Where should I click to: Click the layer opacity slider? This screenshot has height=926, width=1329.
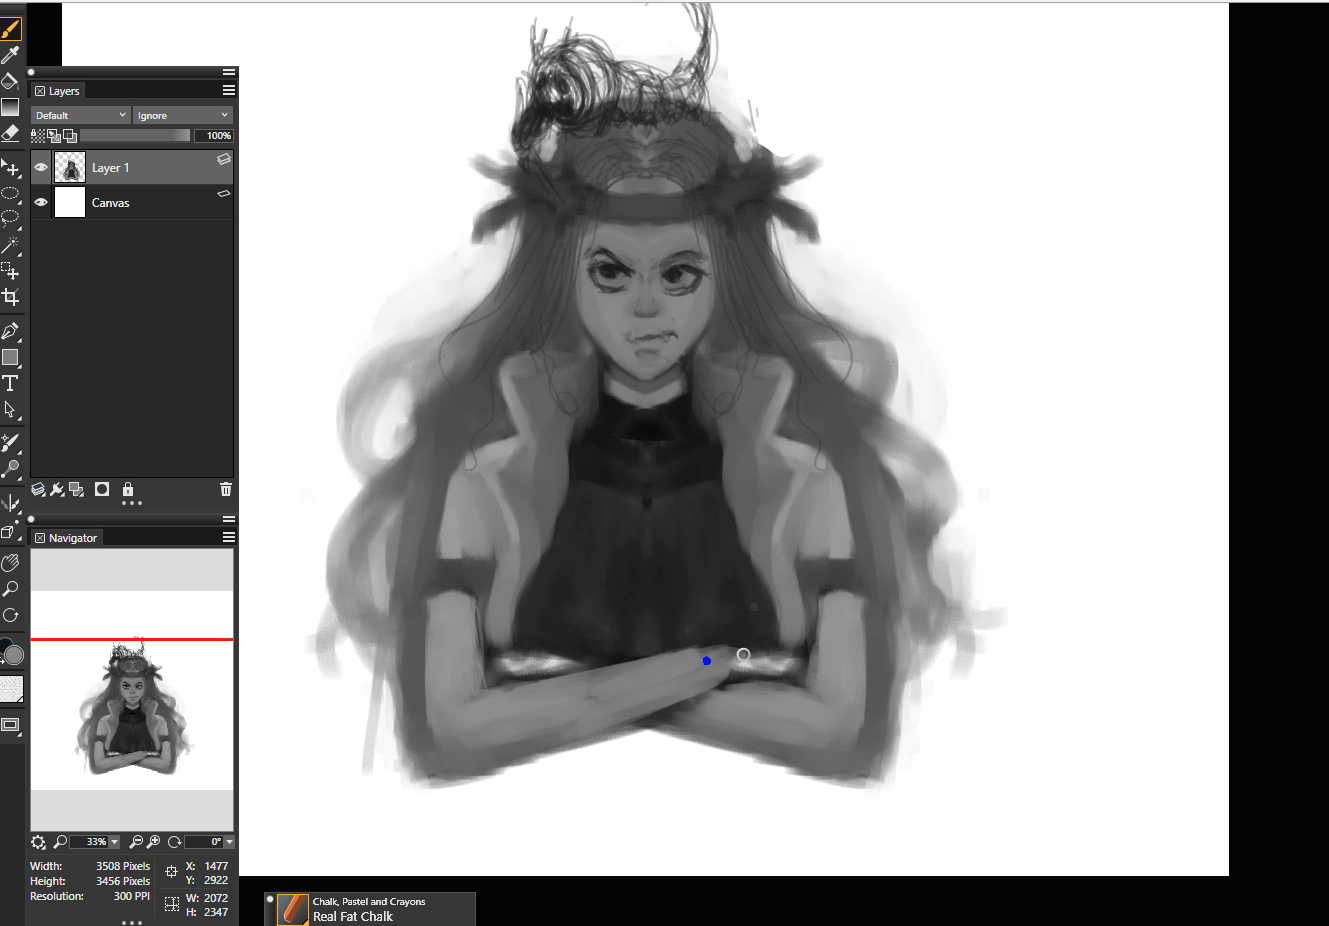point(134,136)
